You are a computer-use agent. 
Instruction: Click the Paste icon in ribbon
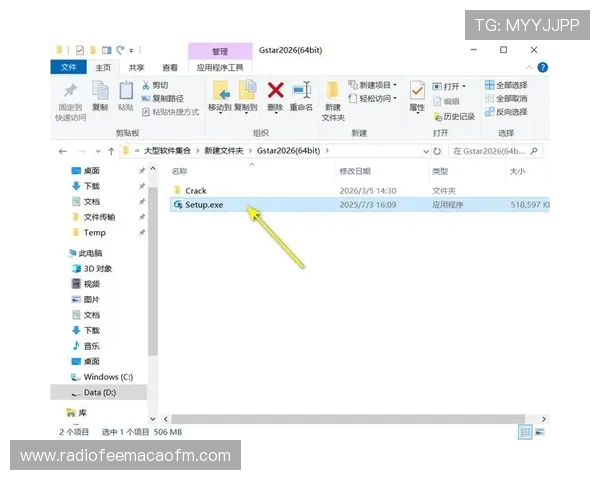[126, 91]
